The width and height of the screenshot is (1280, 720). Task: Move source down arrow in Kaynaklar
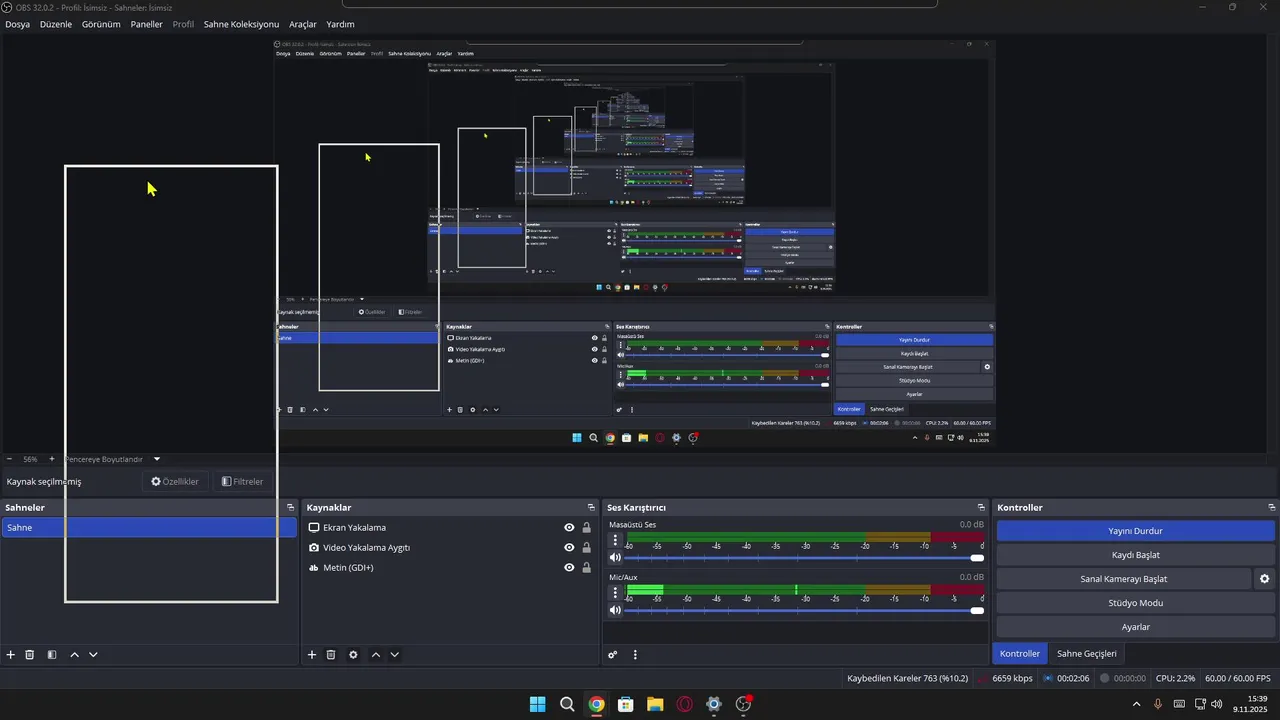click(395, 655)
